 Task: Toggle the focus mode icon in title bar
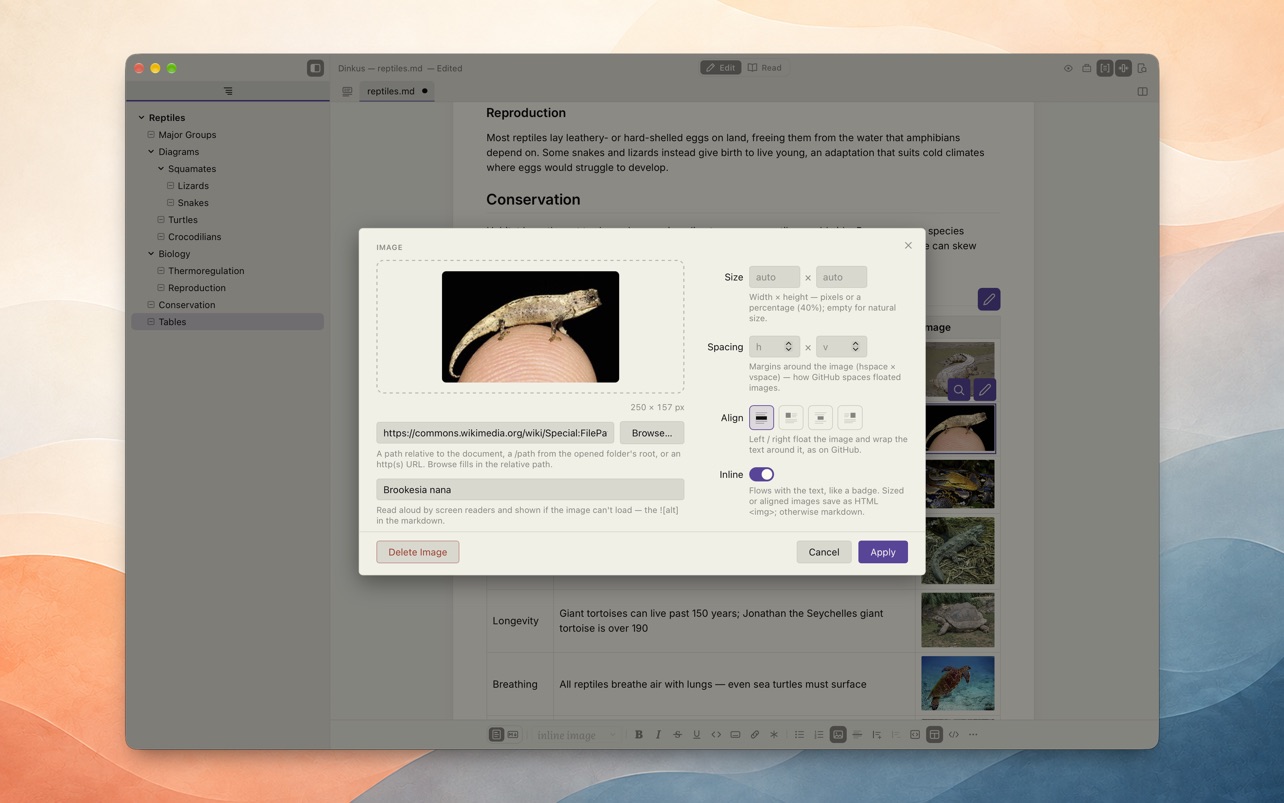1105,68
